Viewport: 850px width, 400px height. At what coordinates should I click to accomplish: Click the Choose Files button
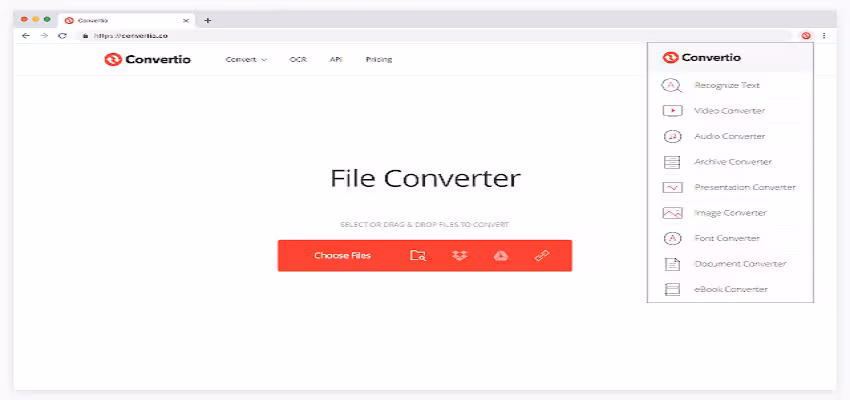(343, 255)
